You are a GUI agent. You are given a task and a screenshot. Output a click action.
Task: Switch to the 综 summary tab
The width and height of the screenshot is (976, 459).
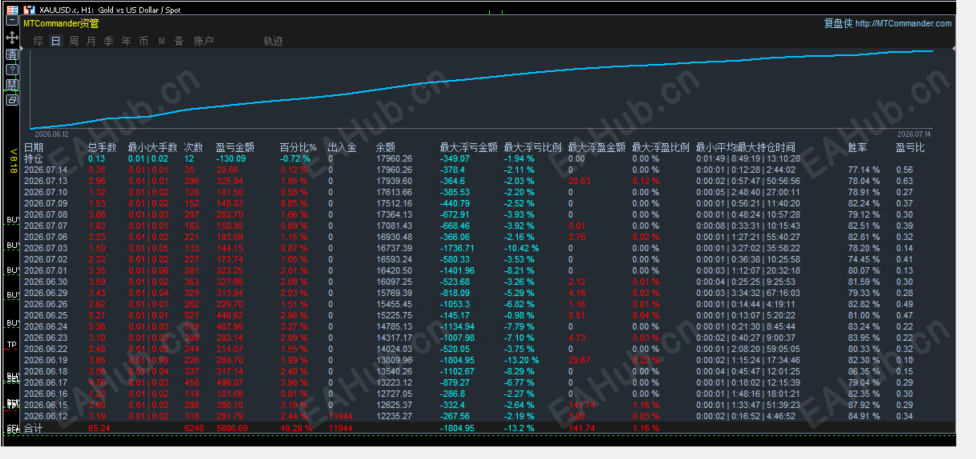click(x=39, y=41)
